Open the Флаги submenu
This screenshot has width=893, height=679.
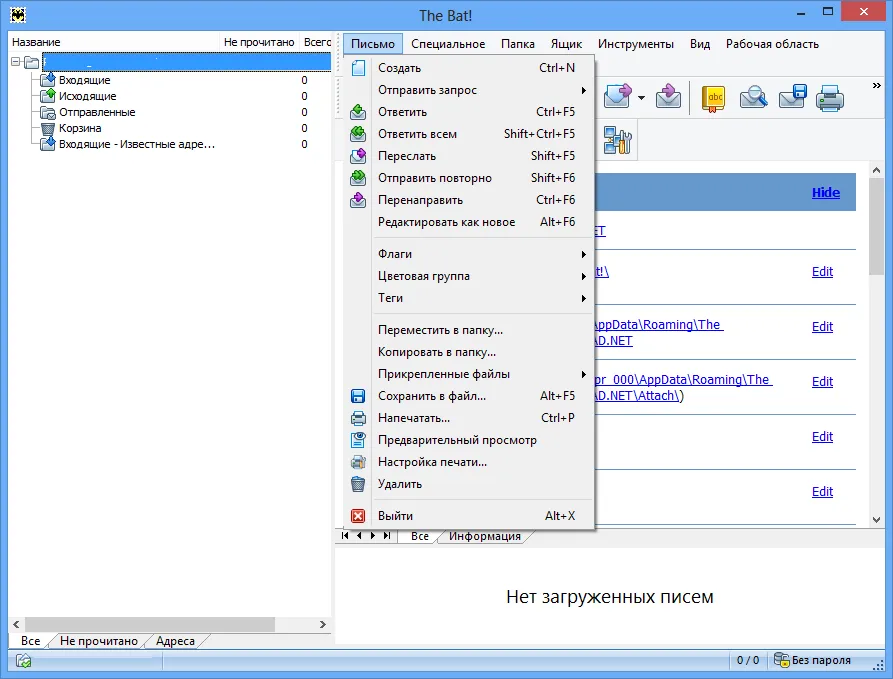469,254
